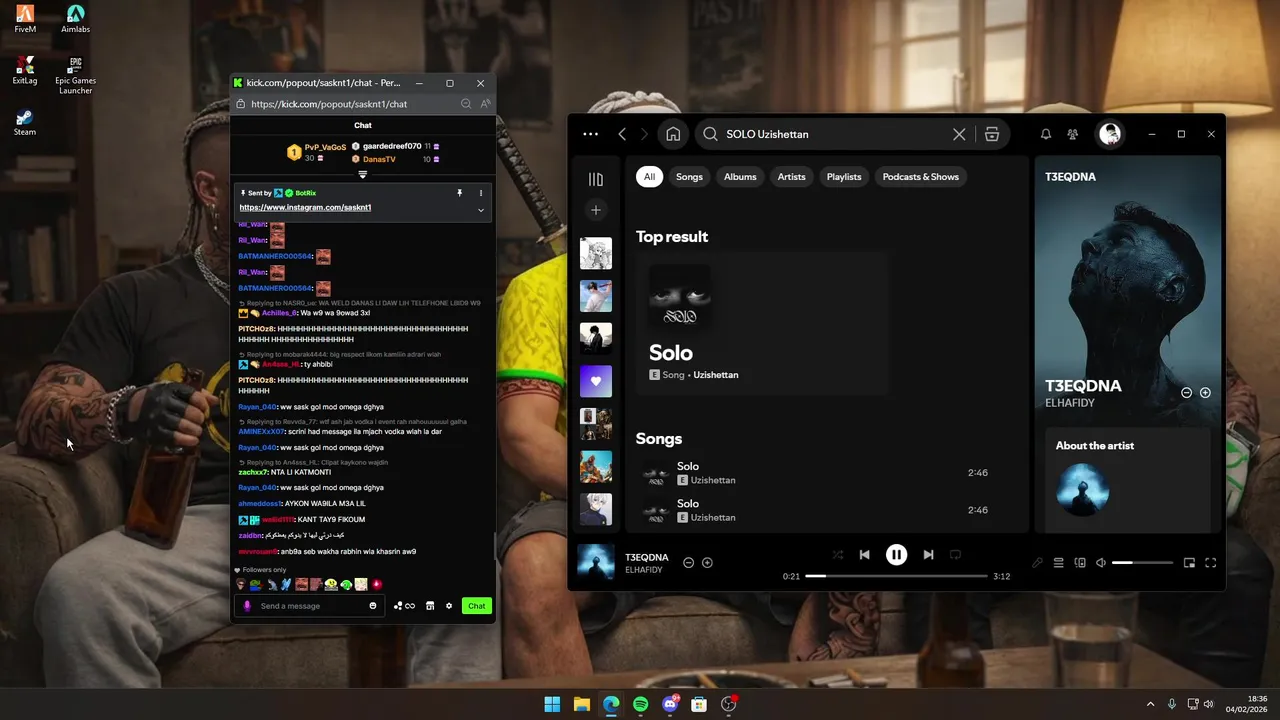The image size is (1280, 720).
Task: Open the Solo top result card
Action: tap(762, 323)
